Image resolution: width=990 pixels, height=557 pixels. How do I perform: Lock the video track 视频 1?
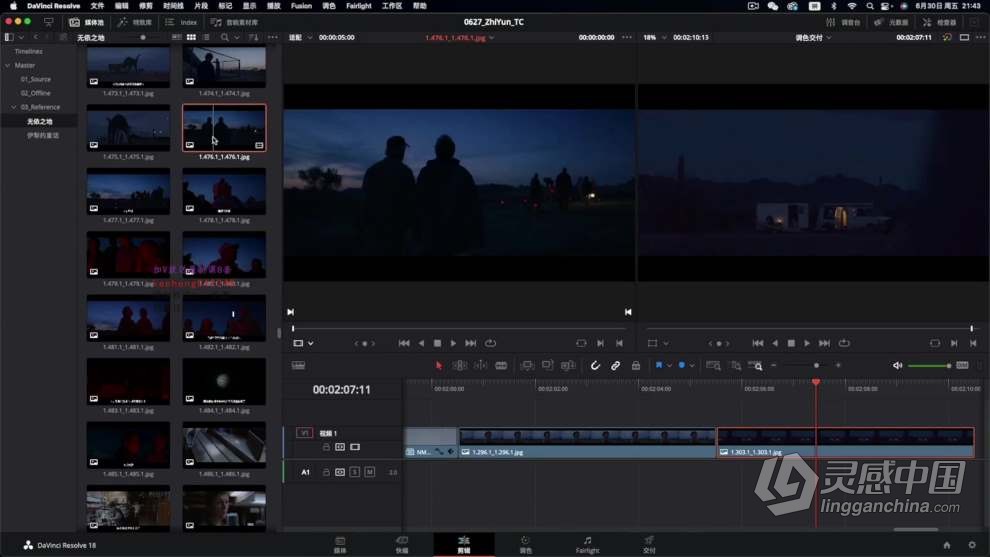[x=326, y=447]
